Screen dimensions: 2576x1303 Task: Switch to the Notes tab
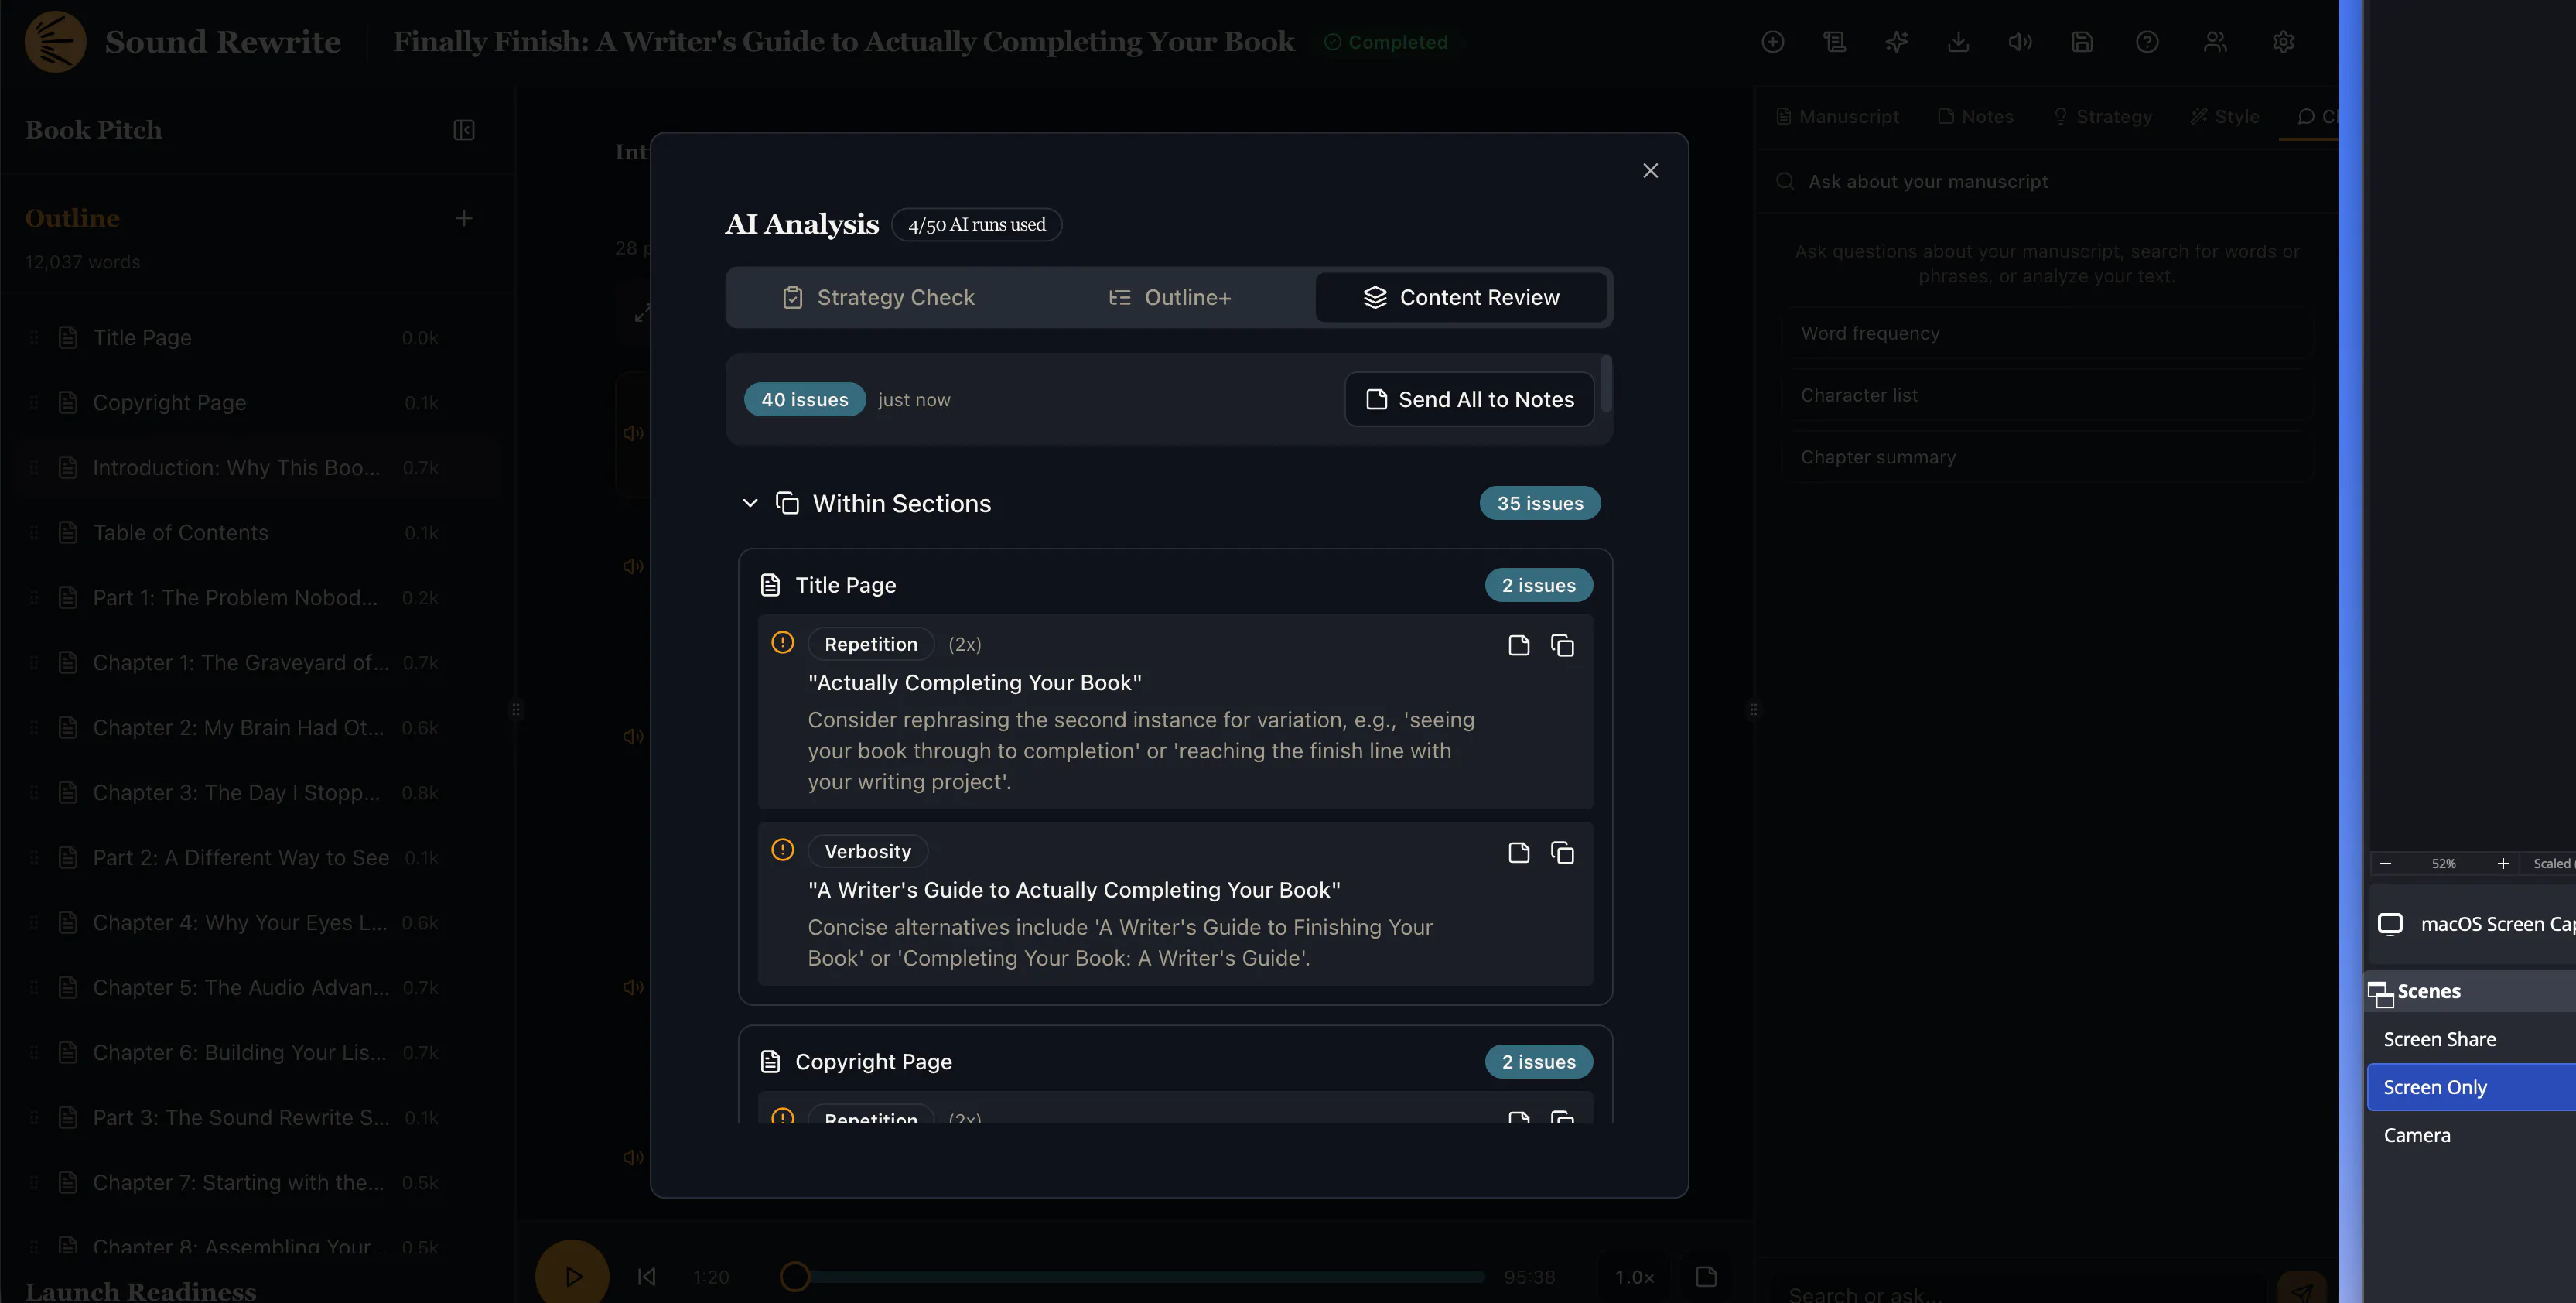pyautogui.click(x=1975, y=117)
